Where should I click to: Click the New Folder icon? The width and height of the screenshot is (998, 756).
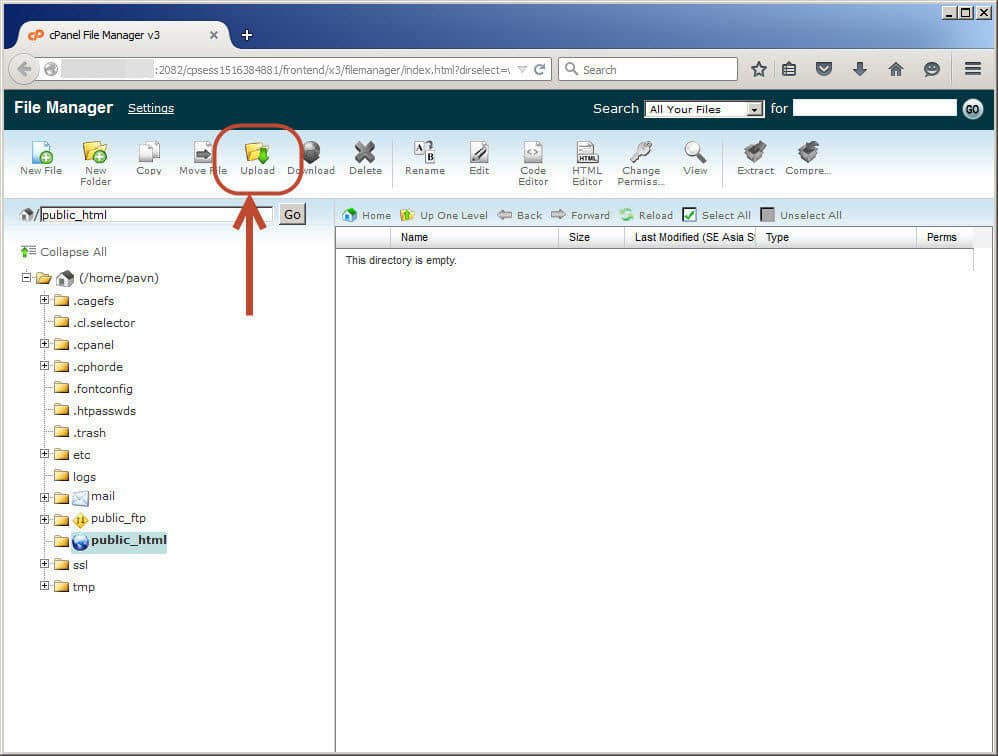tap(95, 153)
